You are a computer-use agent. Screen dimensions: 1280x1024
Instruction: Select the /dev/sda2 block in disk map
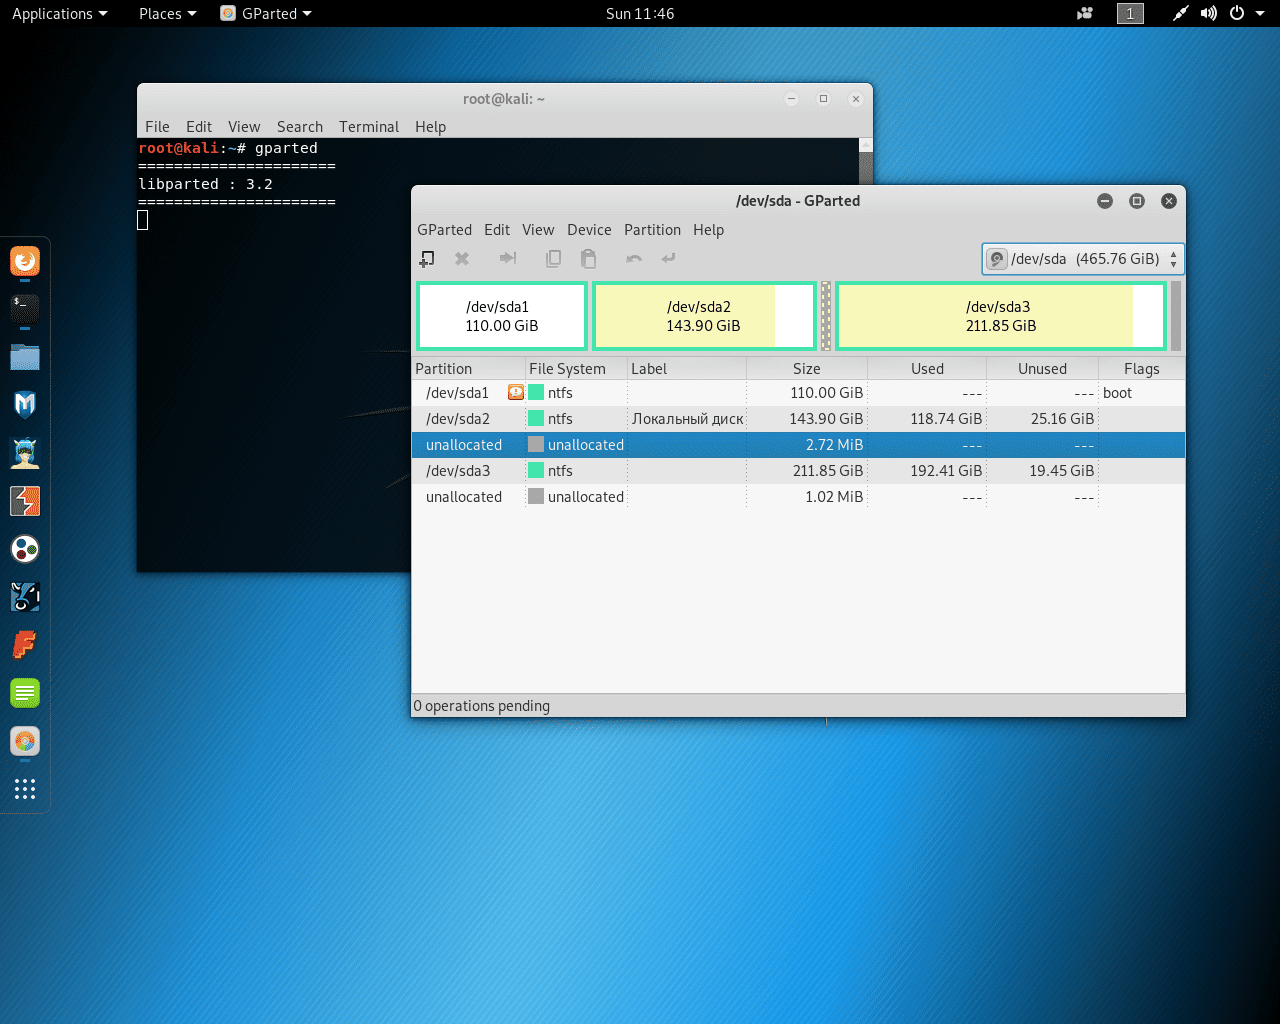[703, 316]
